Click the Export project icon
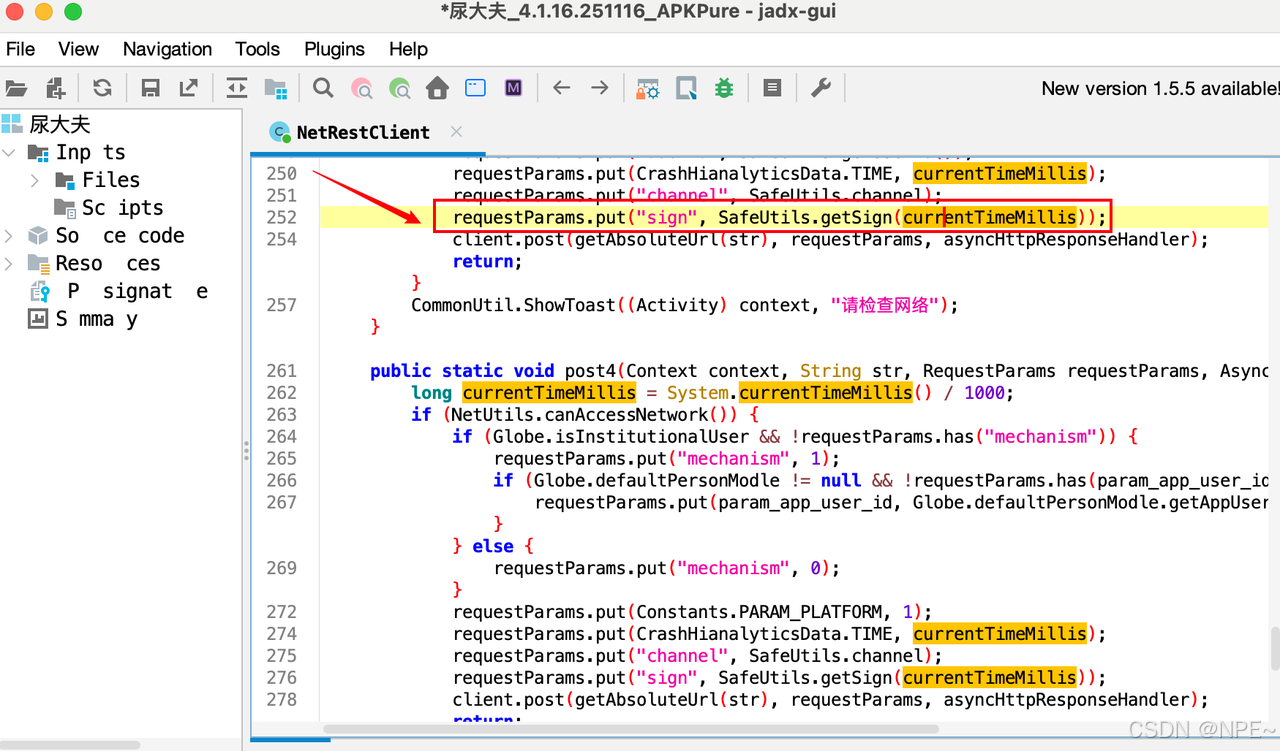Viewport: 1280px width, 751px height. click(x=188, y=89)
